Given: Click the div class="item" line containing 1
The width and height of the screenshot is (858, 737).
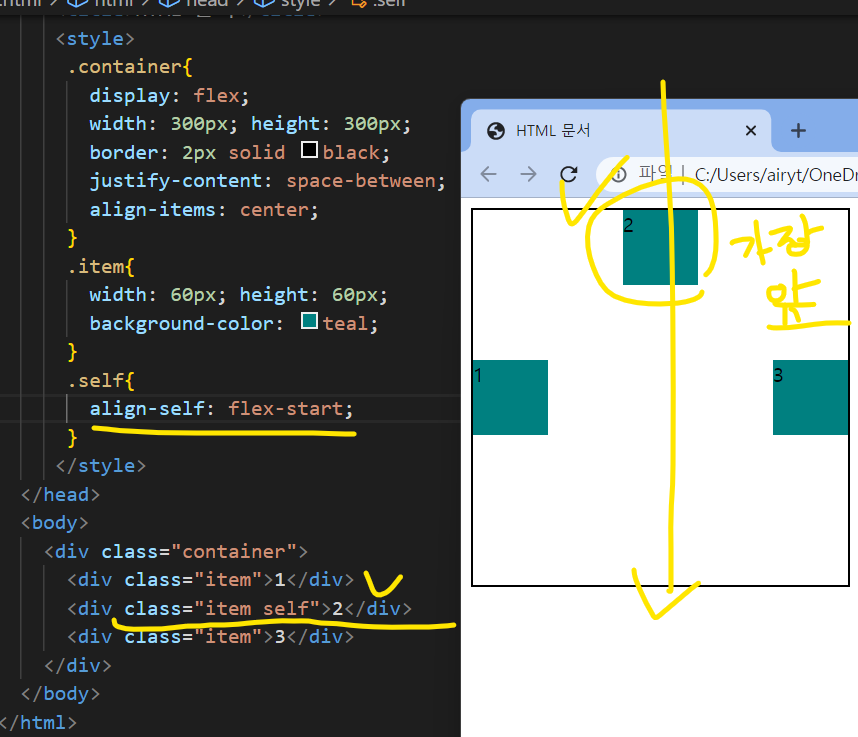Looking at the screenshot, I should click(x=211, y=580).
